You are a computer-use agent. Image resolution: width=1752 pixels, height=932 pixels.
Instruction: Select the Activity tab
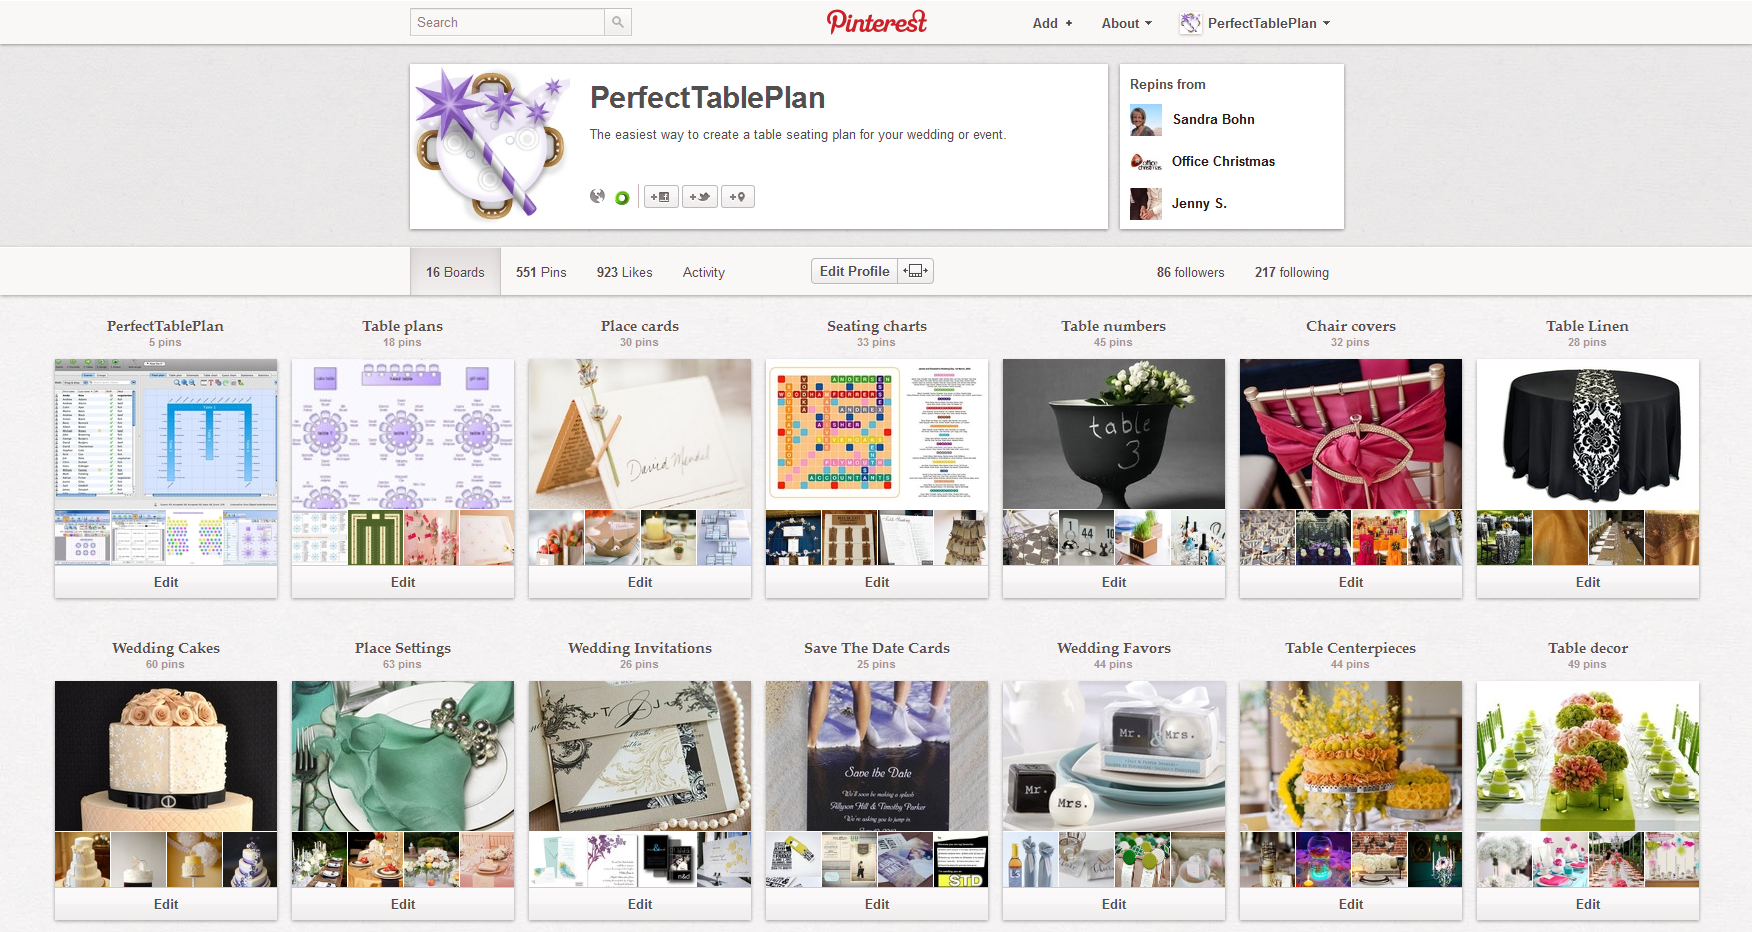[704, 272]
